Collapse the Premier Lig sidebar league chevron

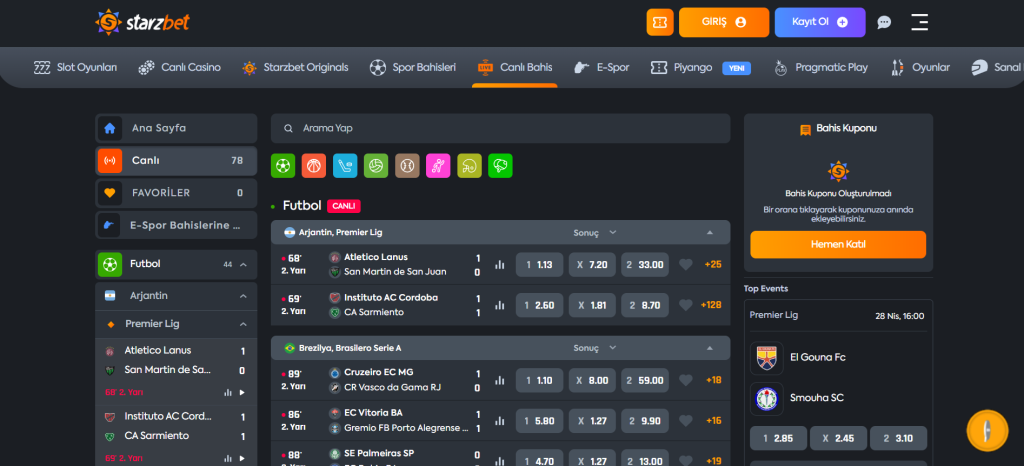pyautogui.click(x=243, y=324)
